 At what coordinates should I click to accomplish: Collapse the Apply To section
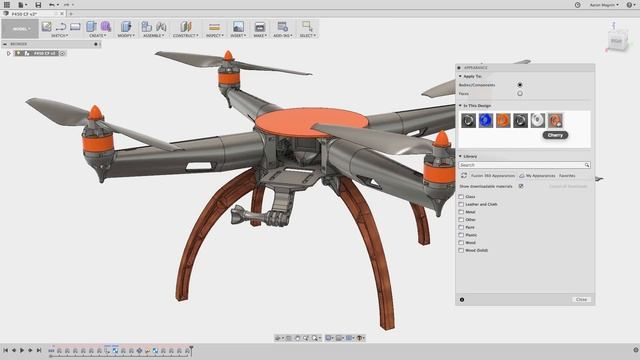460,76
